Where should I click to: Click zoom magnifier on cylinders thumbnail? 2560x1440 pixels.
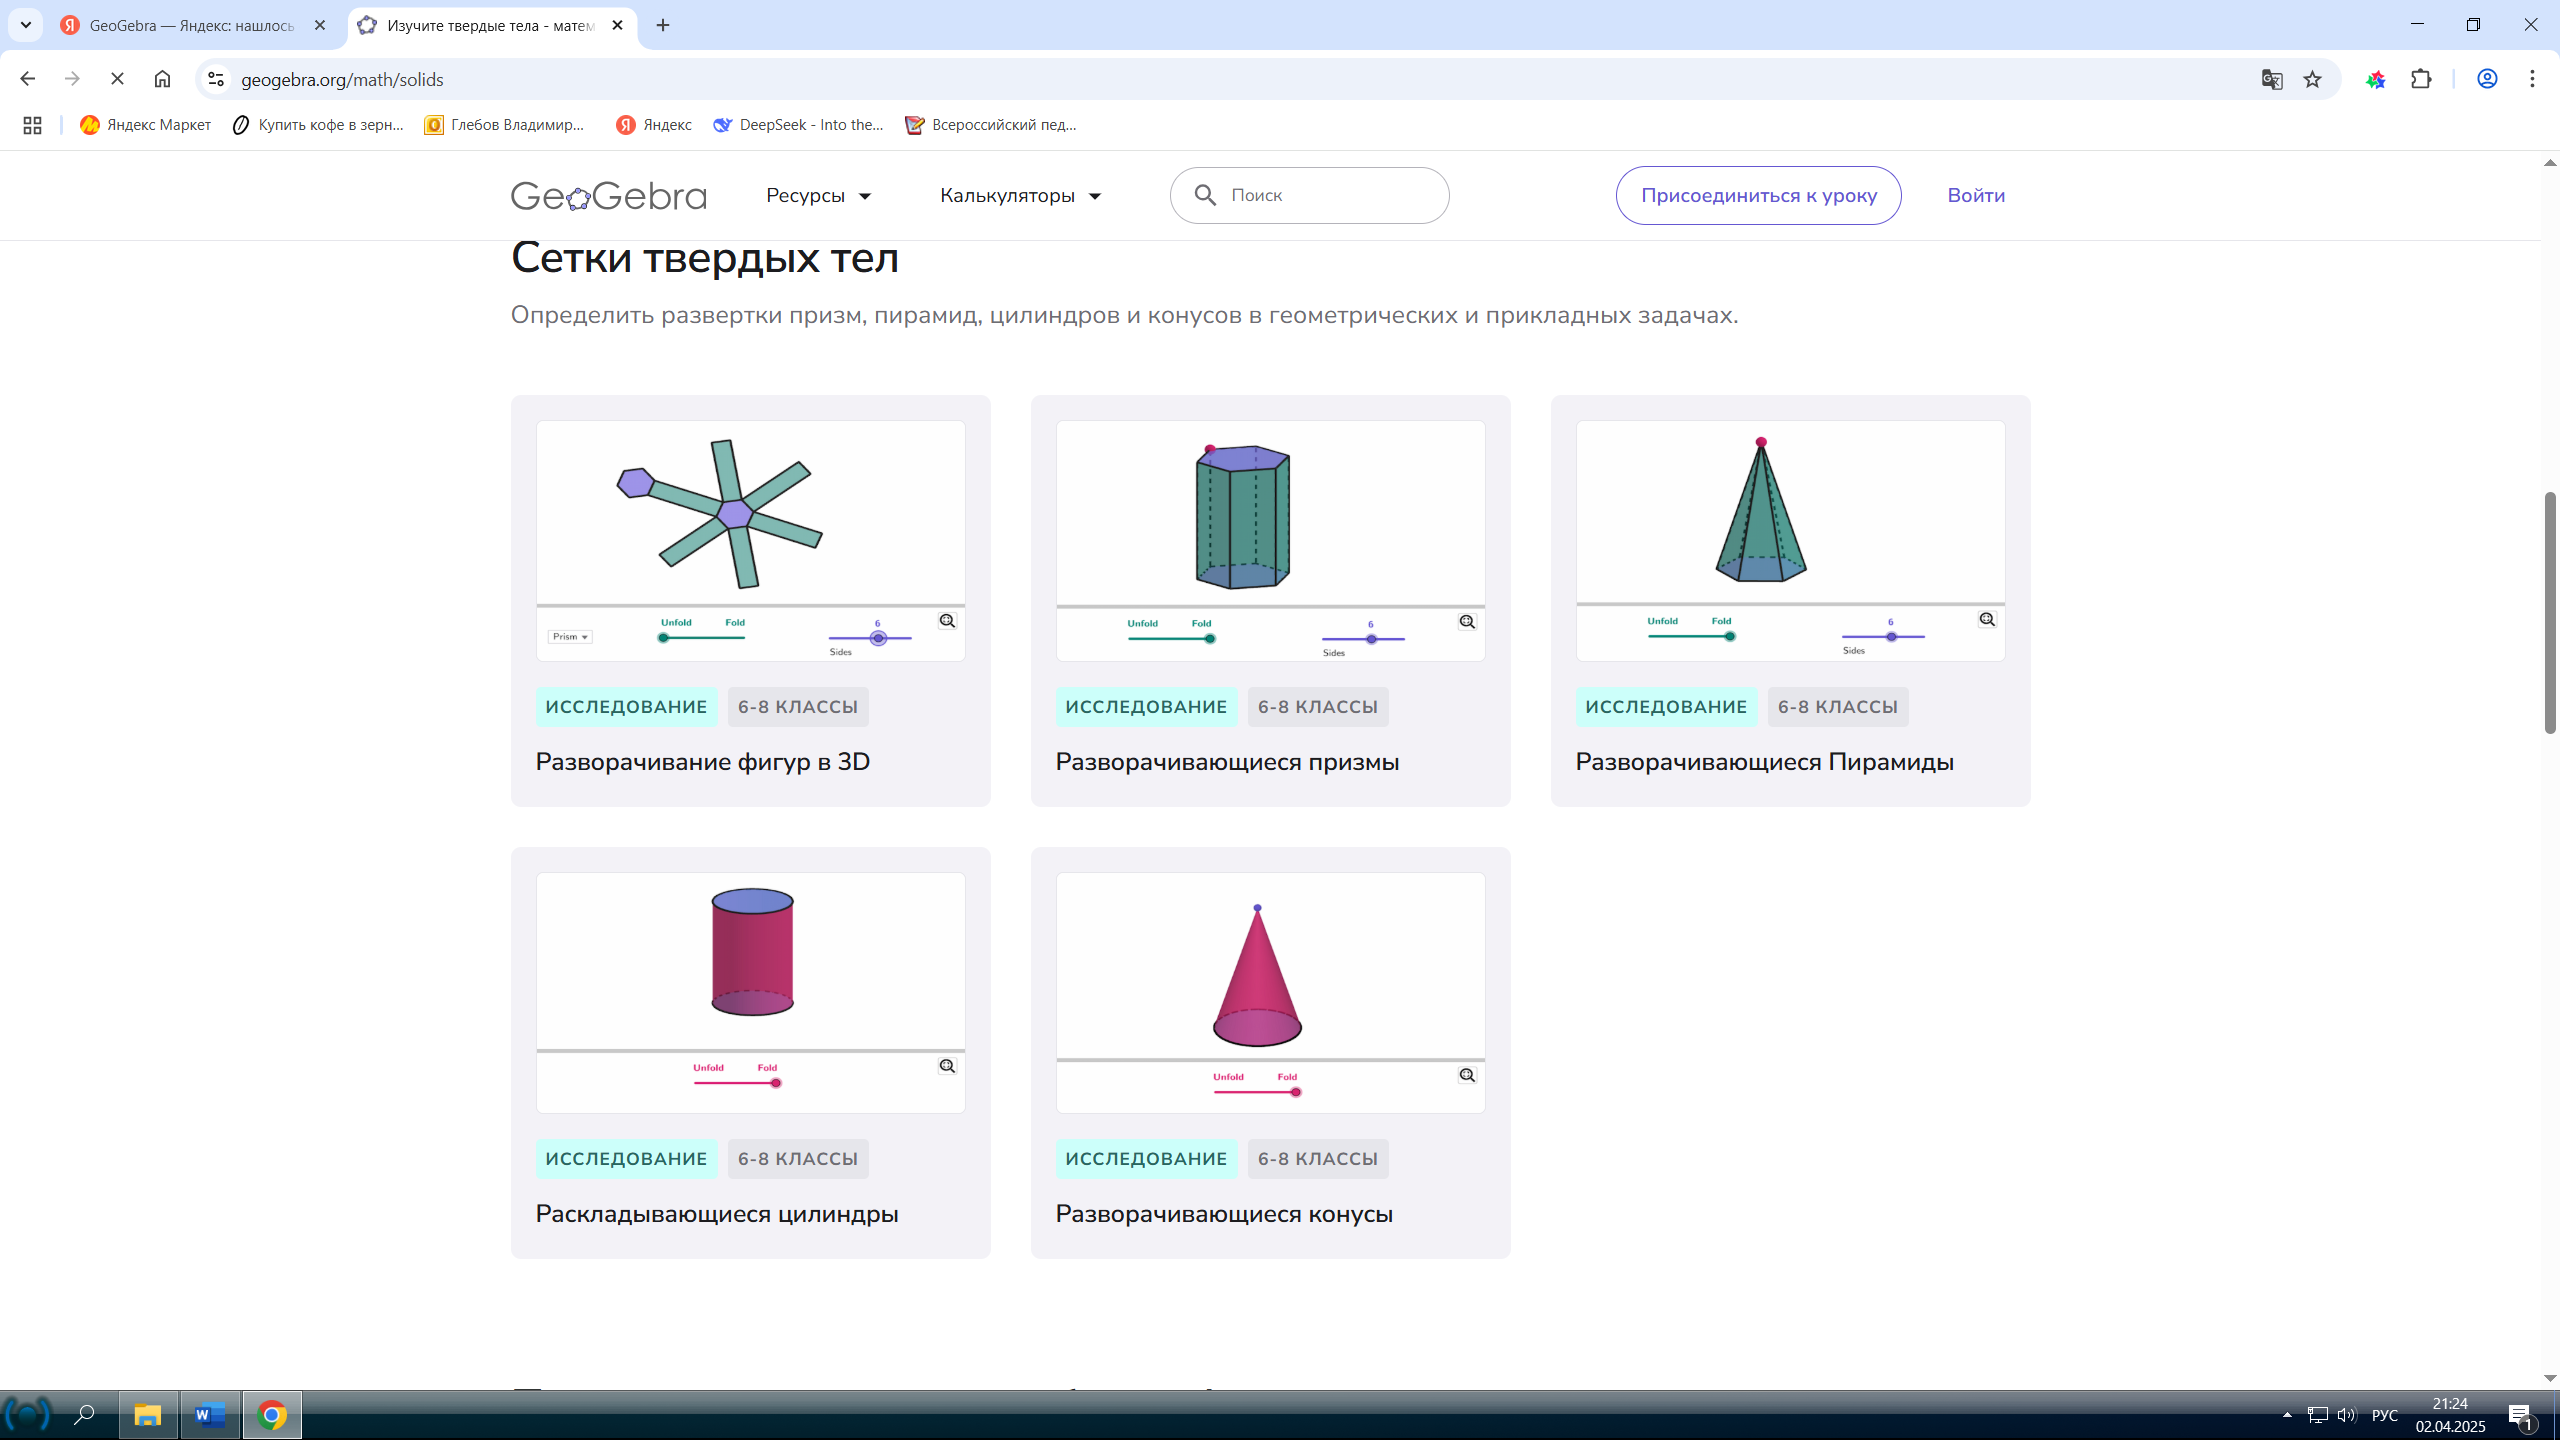pyautogui.click(x=947, y=1066)
